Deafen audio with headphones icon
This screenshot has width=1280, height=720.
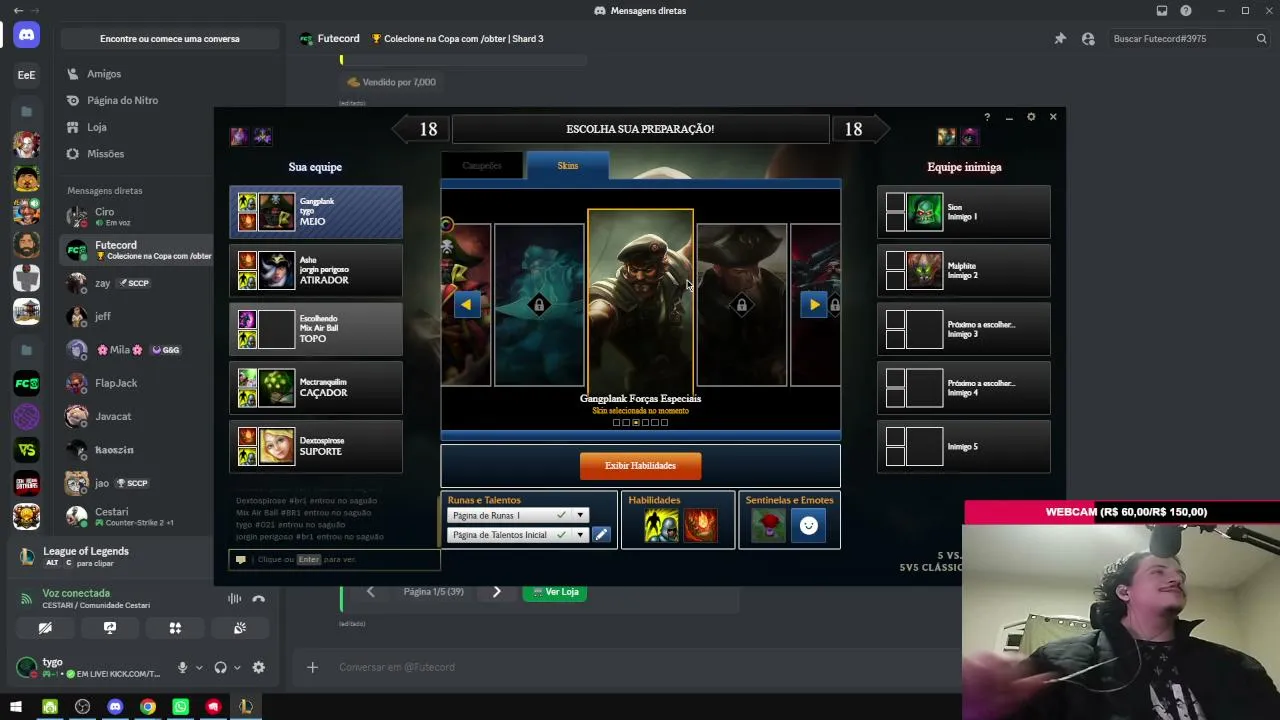pos(220,667)
